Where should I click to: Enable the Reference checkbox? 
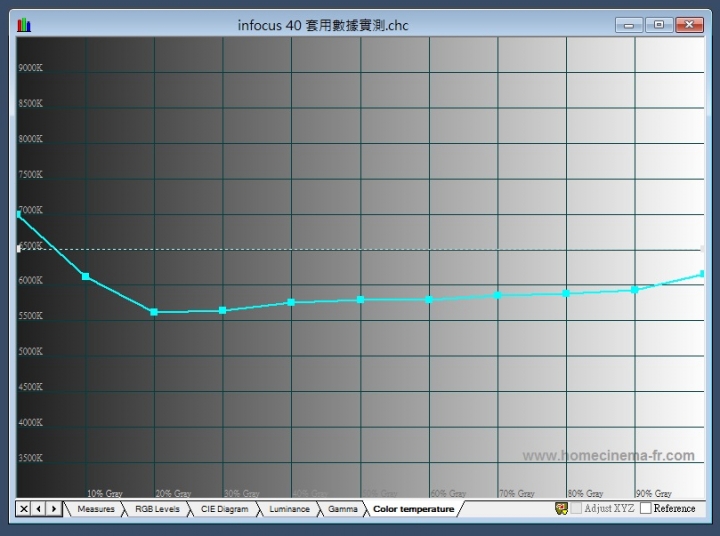(x=646, y=508)
